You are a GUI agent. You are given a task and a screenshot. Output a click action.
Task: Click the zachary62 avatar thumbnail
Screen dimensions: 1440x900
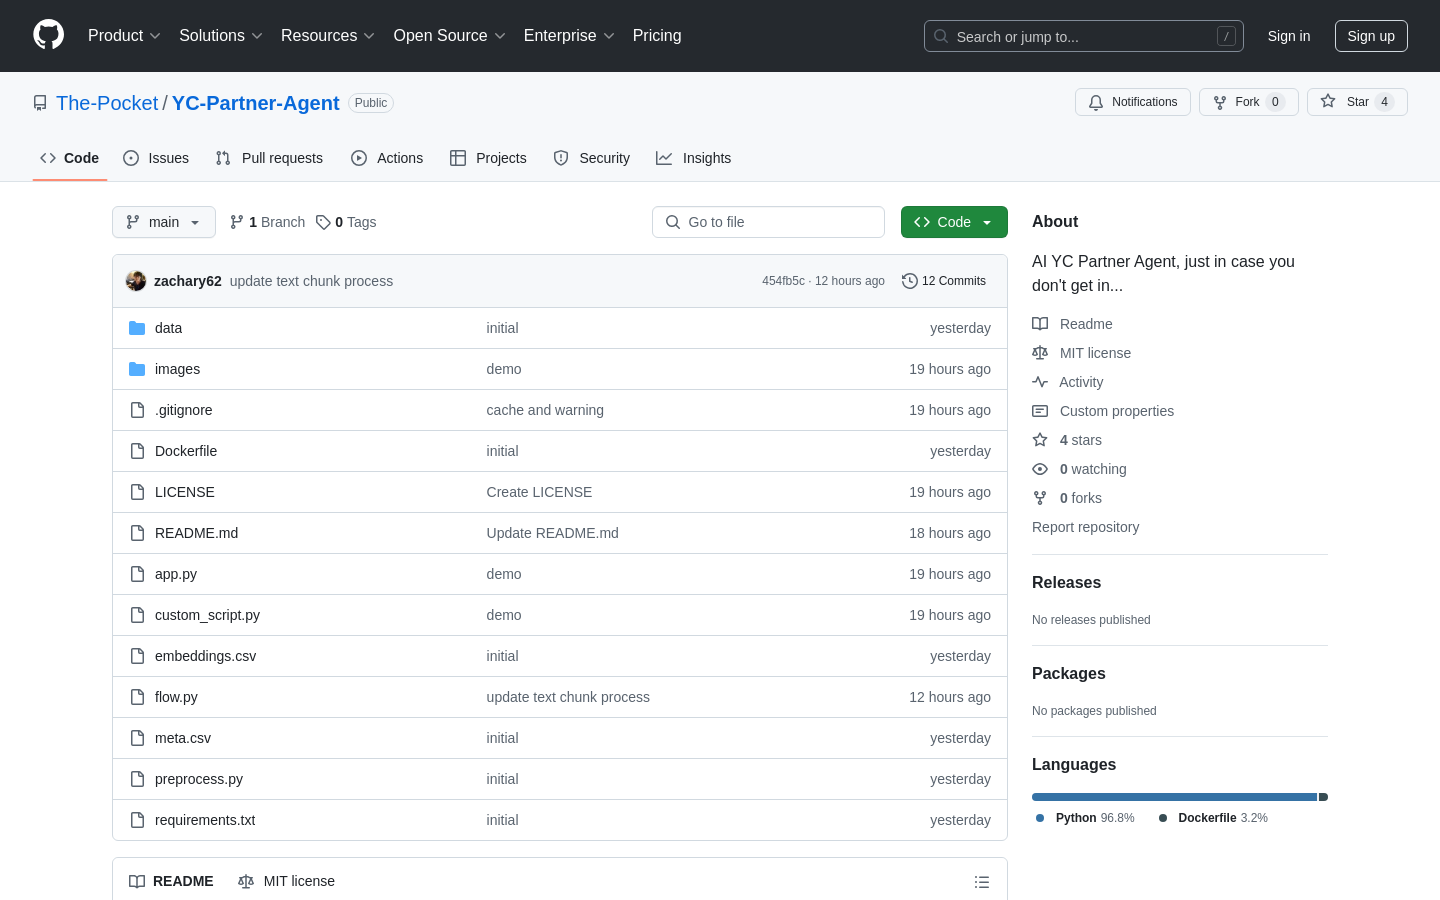(136, 281)
